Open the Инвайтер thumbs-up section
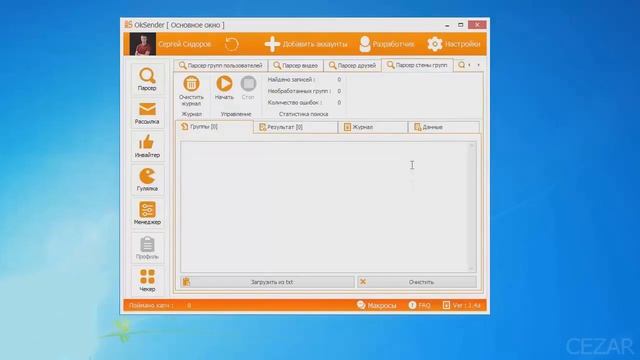The height and width of the screenshot is (360, 640). [x=147, y=147]
